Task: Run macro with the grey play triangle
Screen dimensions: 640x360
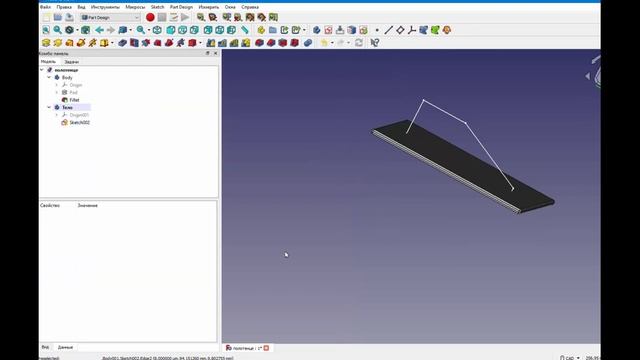Action: (185, 18)
